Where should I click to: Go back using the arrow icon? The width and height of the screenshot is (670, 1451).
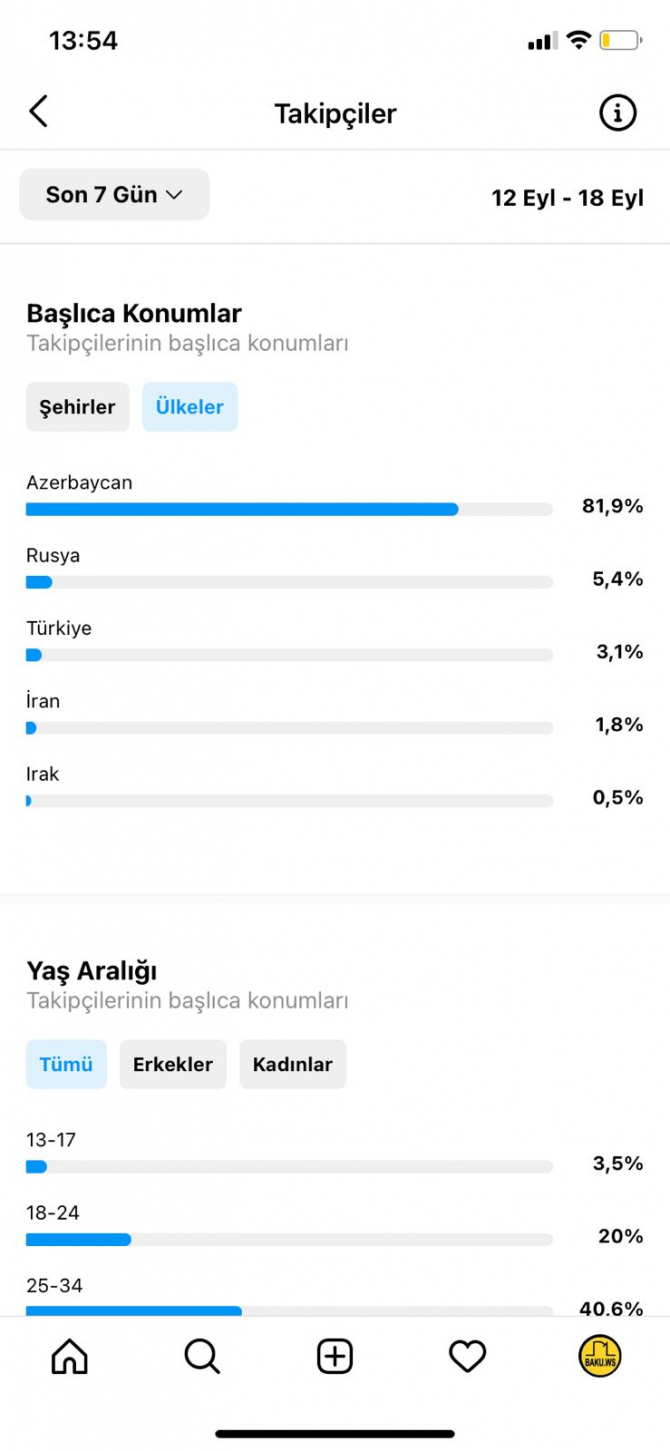38,112
